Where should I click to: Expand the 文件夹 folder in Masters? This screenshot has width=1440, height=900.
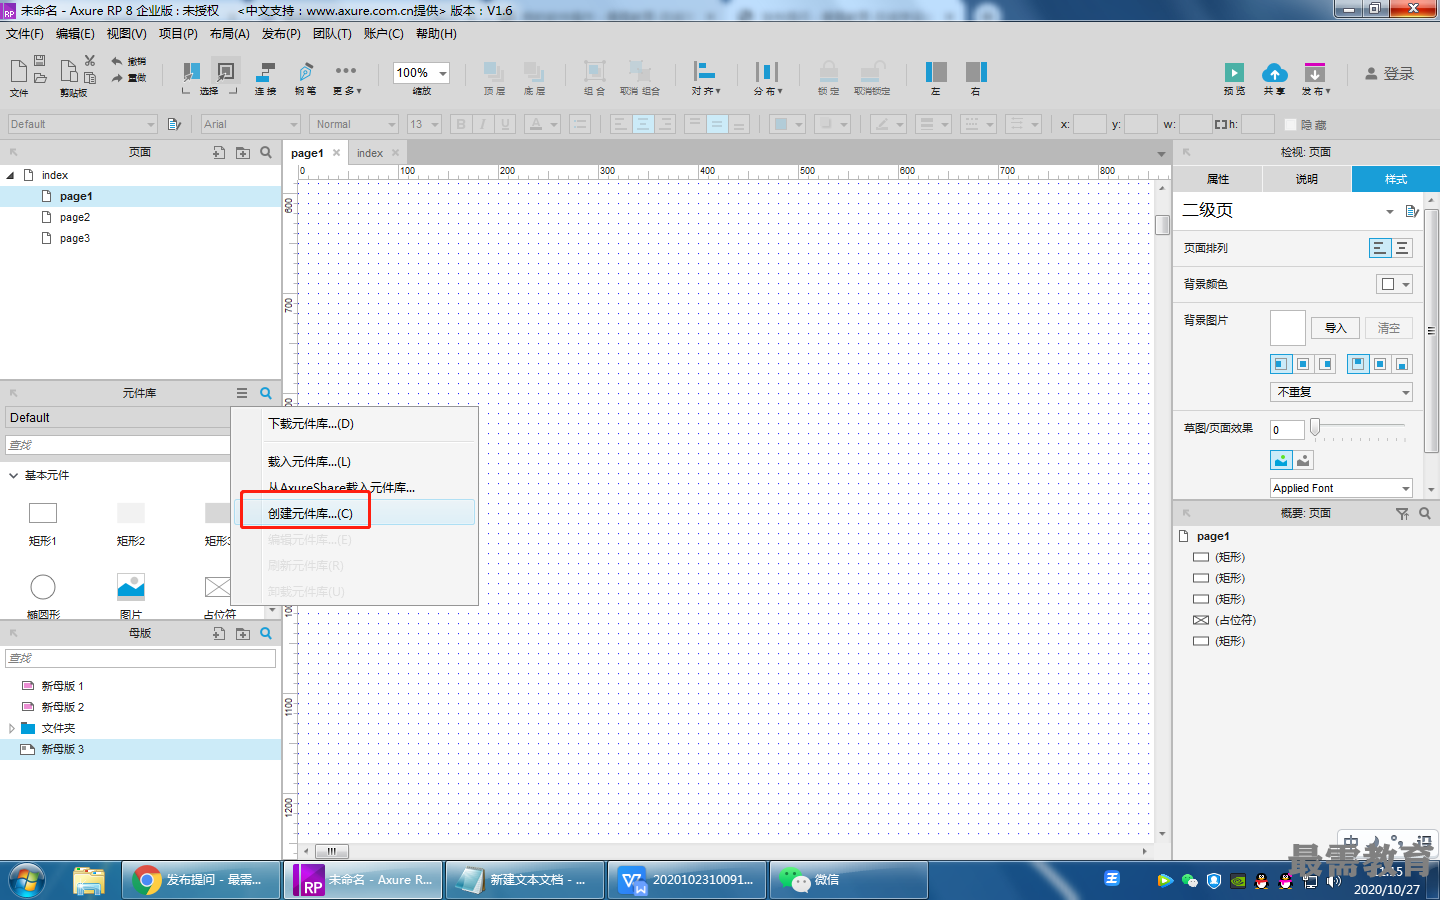pyautogui.click(x=12, y=728)
